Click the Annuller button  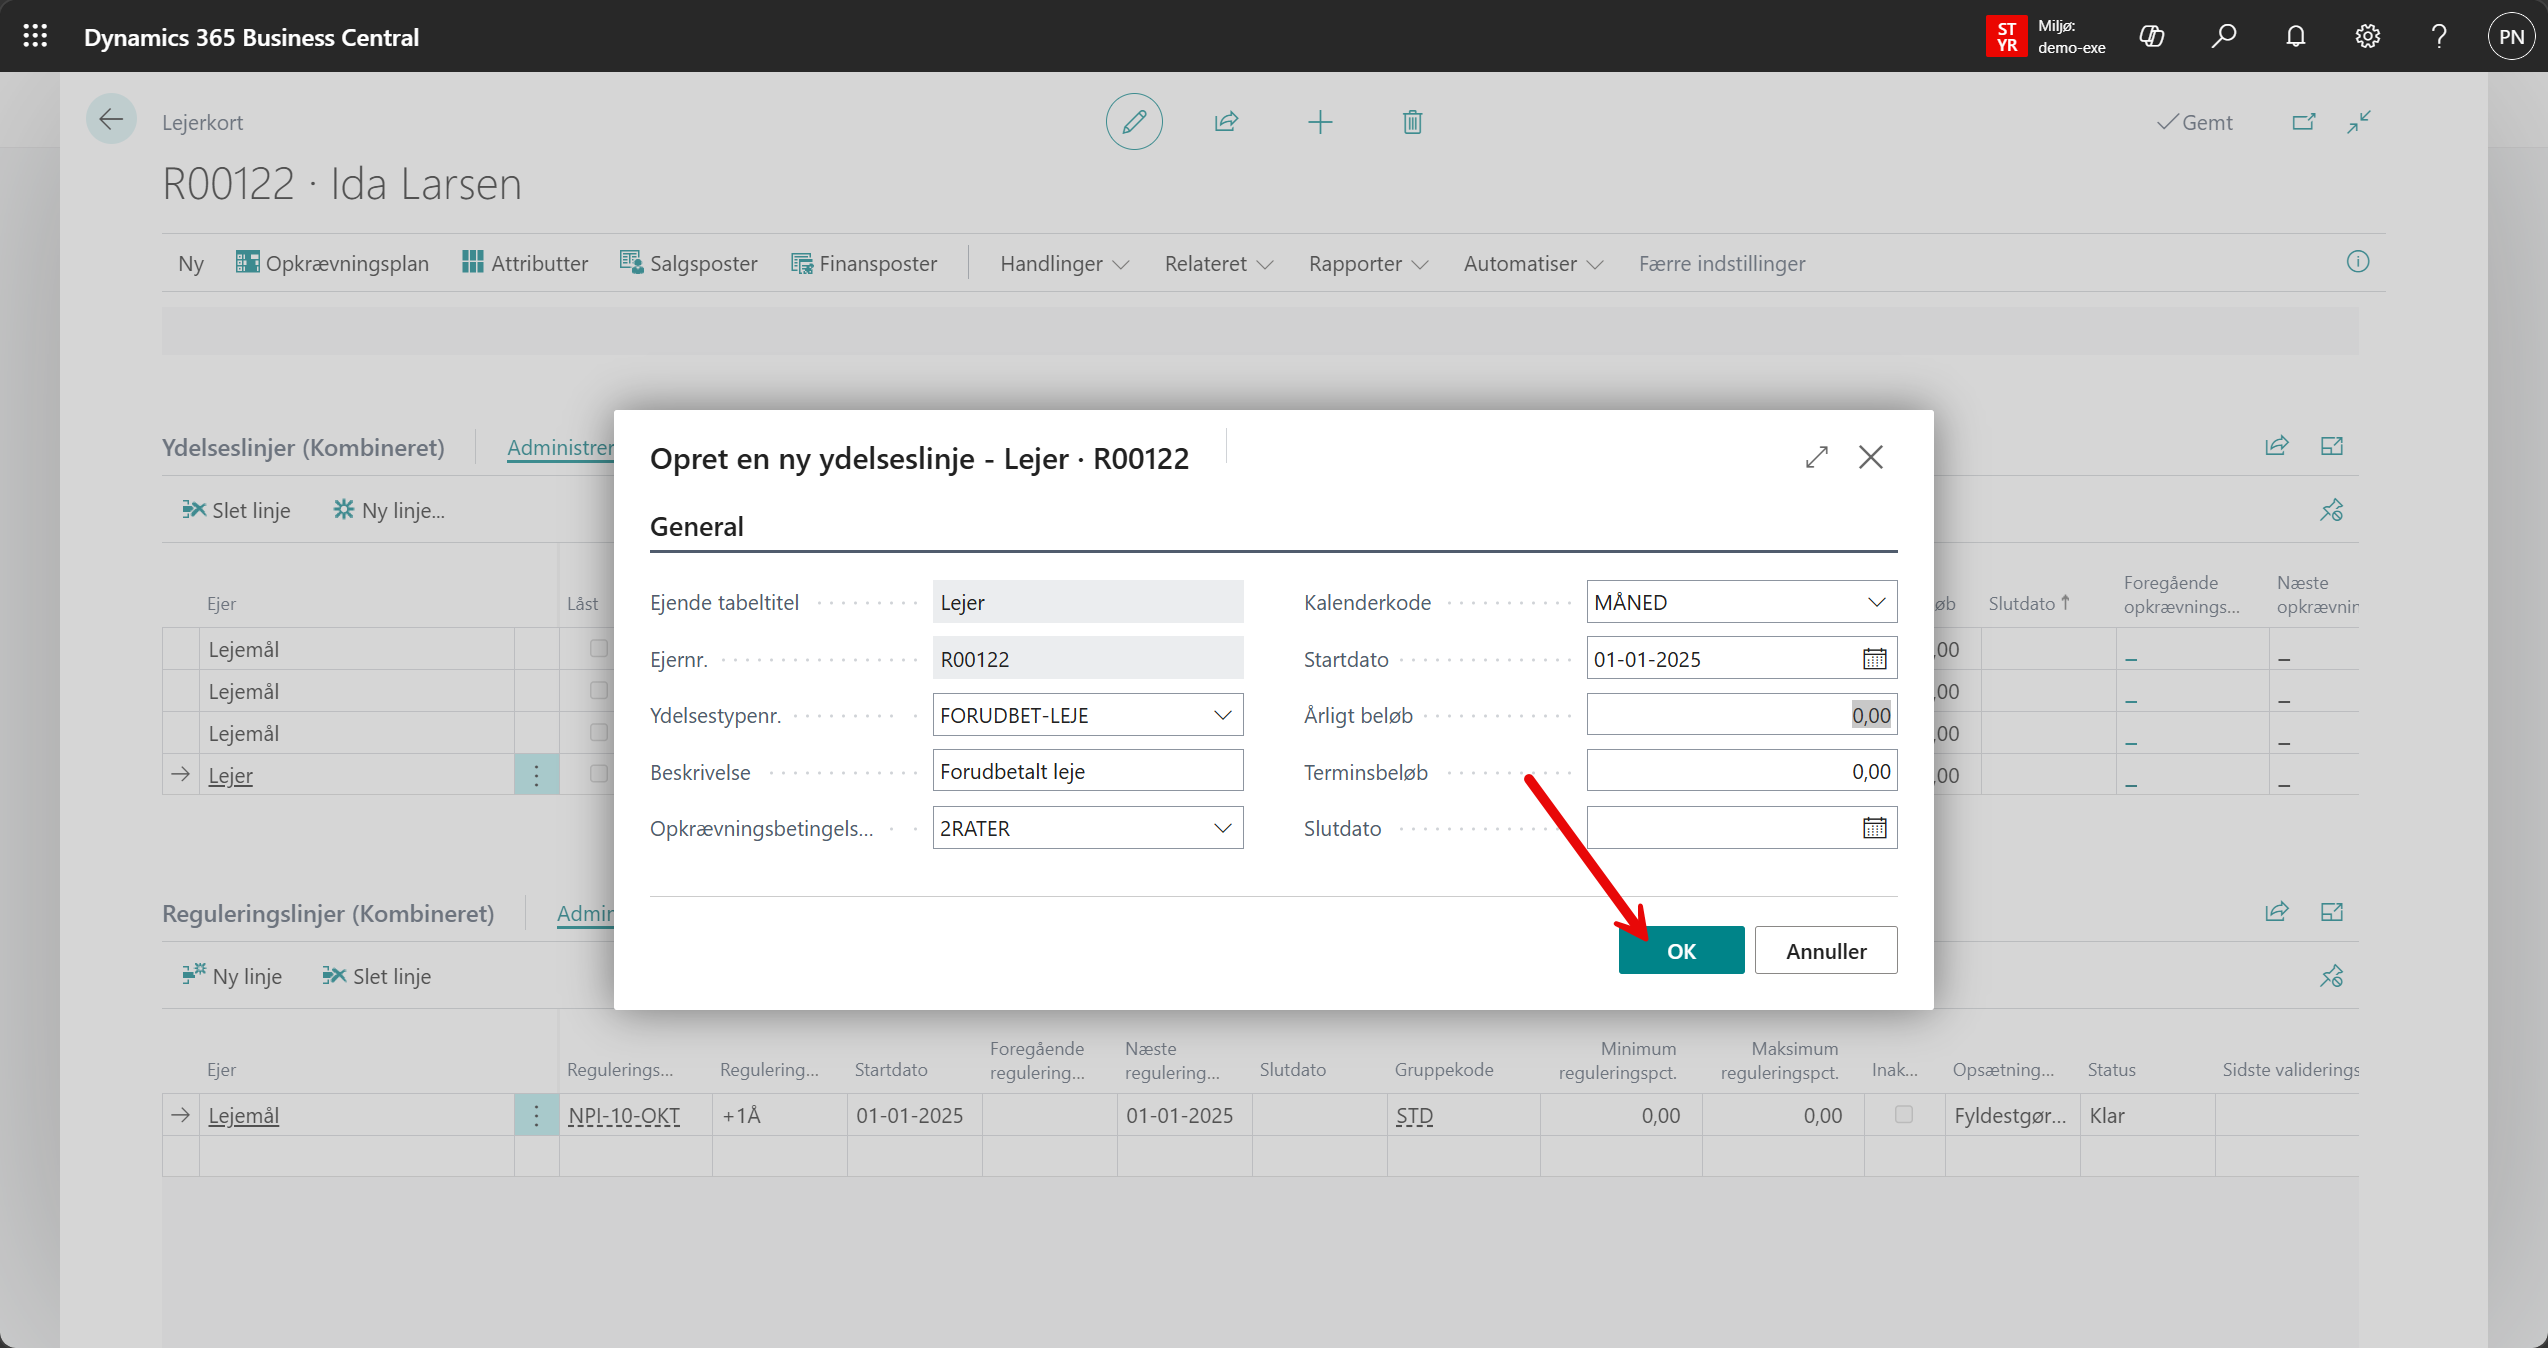tap(1825, 950)
